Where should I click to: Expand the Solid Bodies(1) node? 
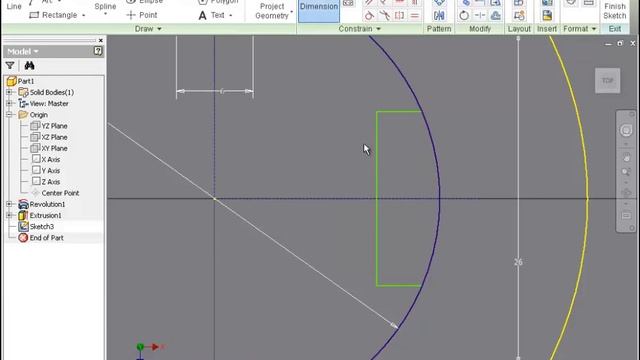(x=9, y=92)
